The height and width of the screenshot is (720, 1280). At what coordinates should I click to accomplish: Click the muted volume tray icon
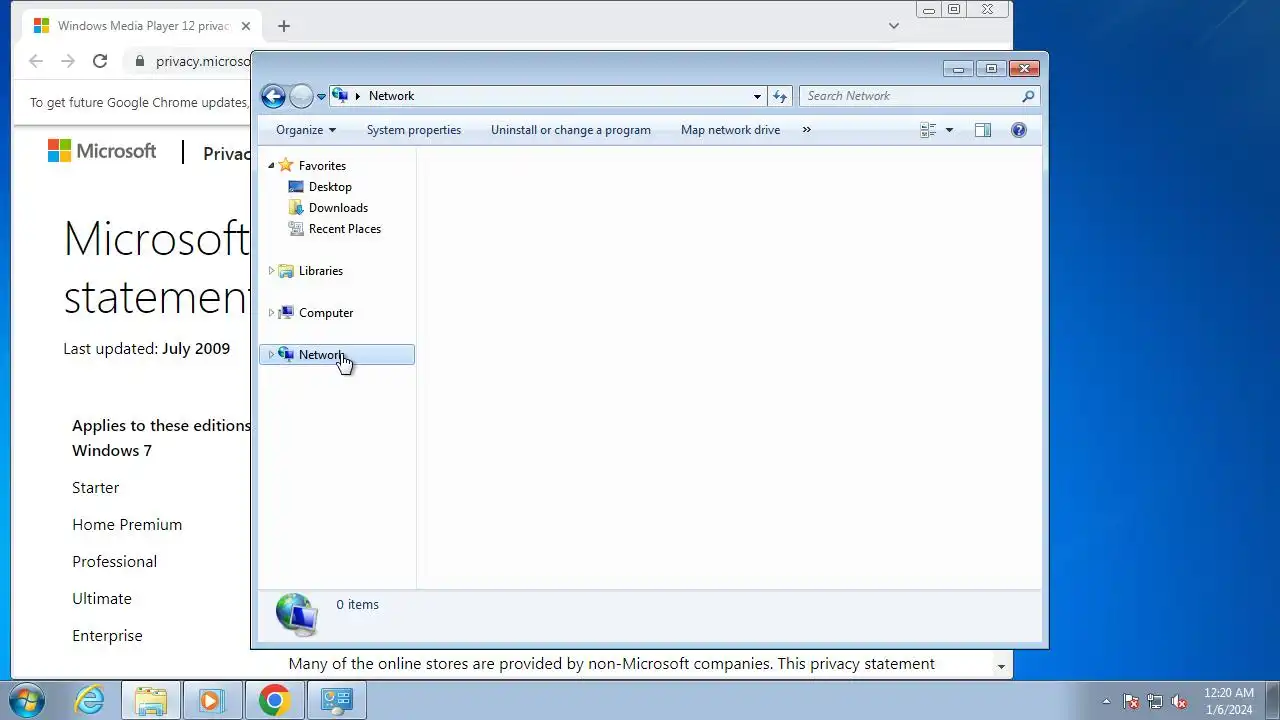tap(1179, 701)
